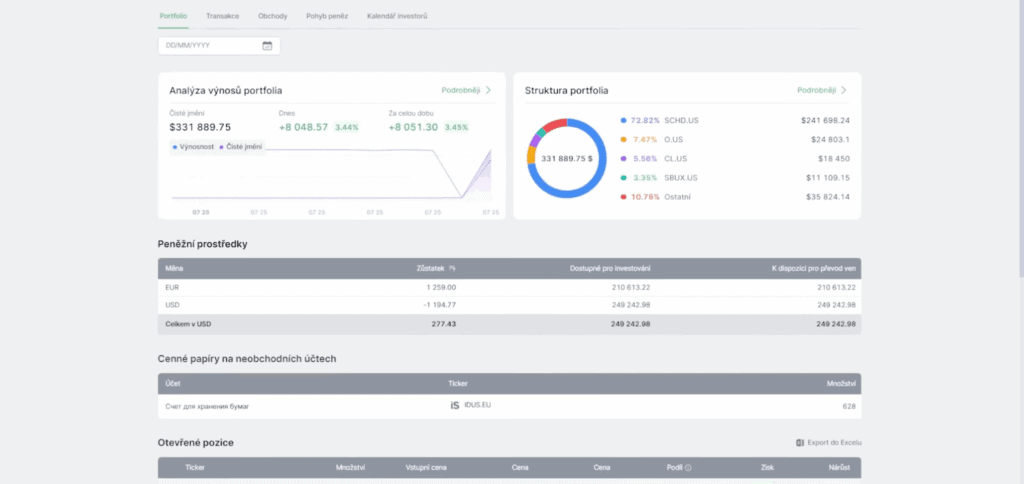Click the info icon beside Podíl column
The width and height of the screenshot is (1024, 484).
(x=688, y=467)
